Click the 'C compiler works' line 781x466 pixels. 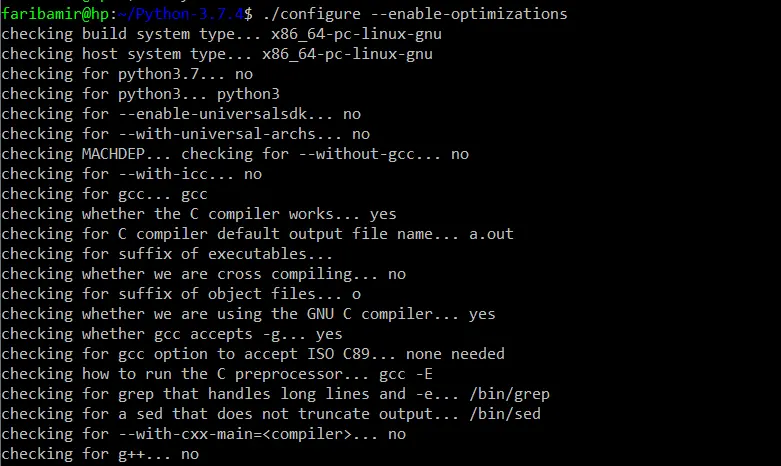[198, 214]
